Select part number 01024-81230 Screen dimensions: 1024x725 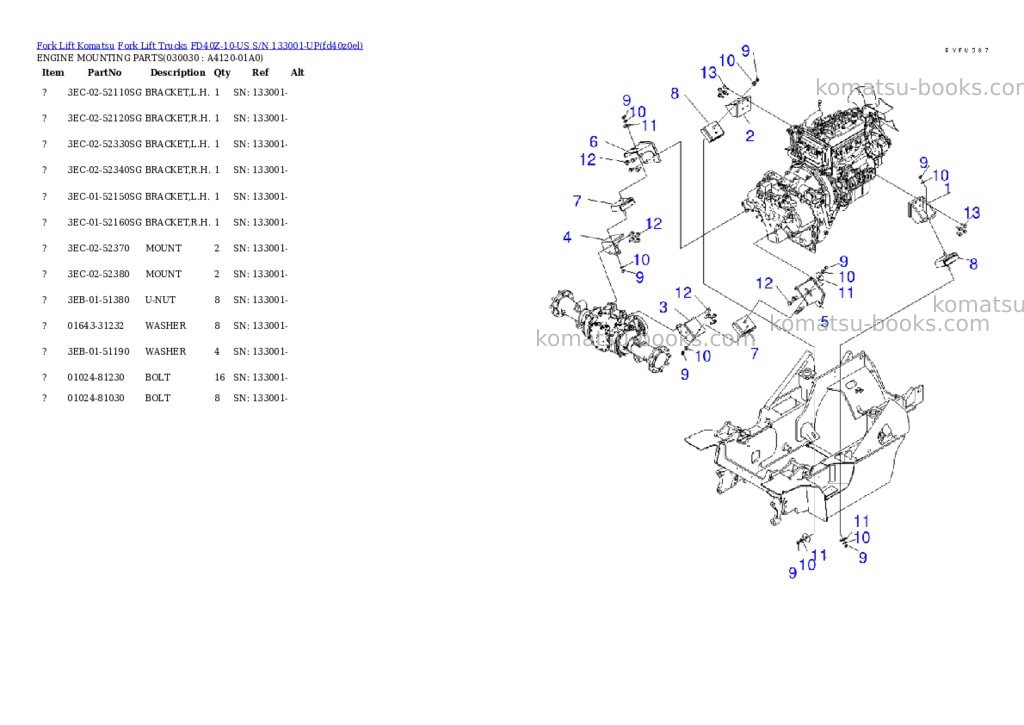tap(95, 378)
